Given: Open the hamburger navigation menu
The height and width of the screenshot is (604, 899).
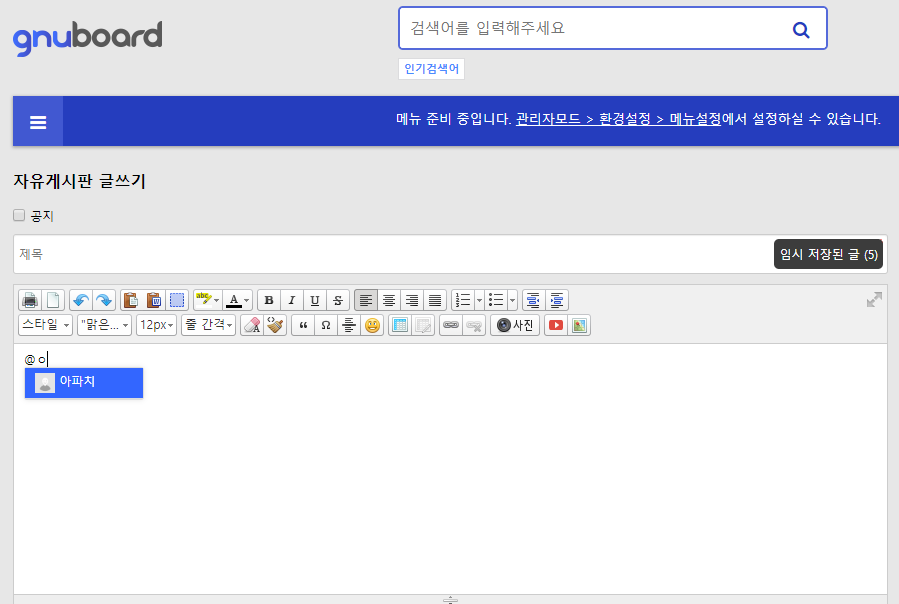Looking at the screenshot, I should [x=38, y=122].
